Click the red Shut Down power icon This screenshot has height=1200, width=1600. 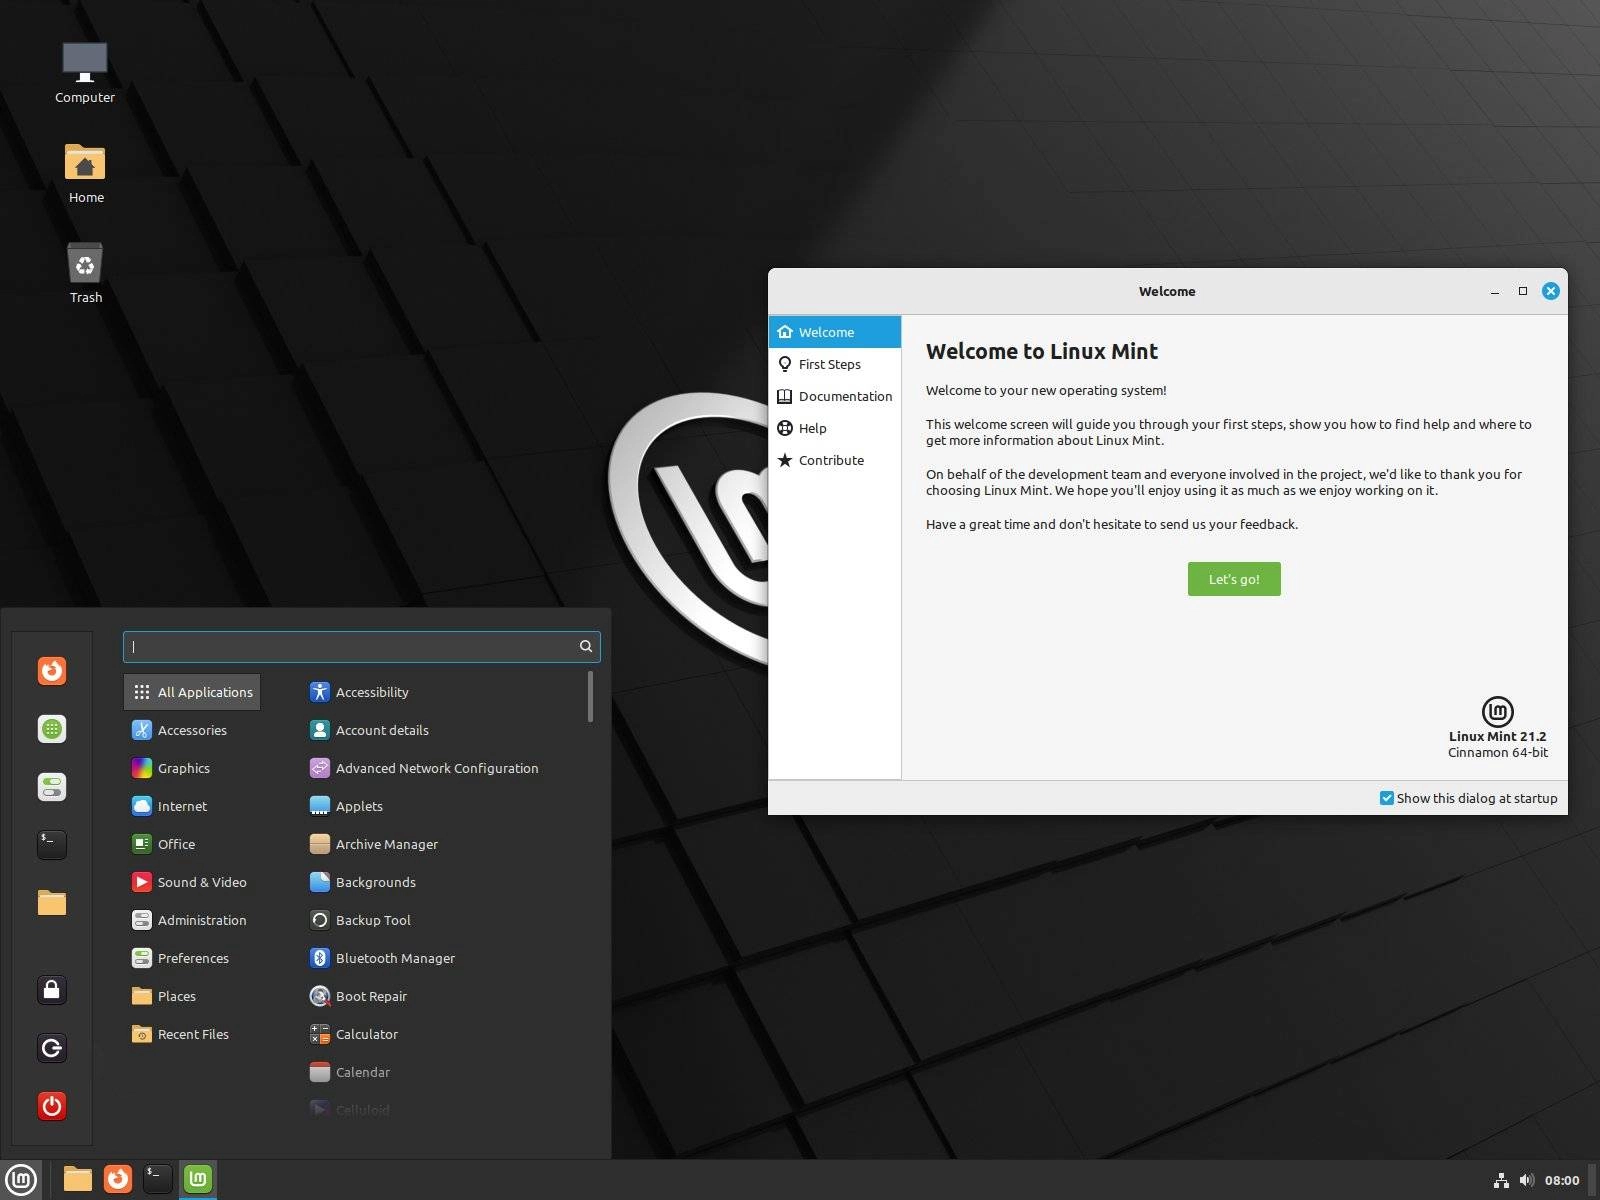(x=52, y=1106)
